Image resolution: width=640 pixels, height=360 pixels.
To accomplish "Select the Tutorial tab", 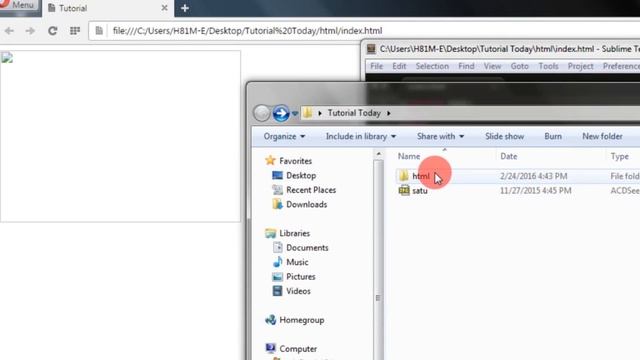I will point(108,8).
